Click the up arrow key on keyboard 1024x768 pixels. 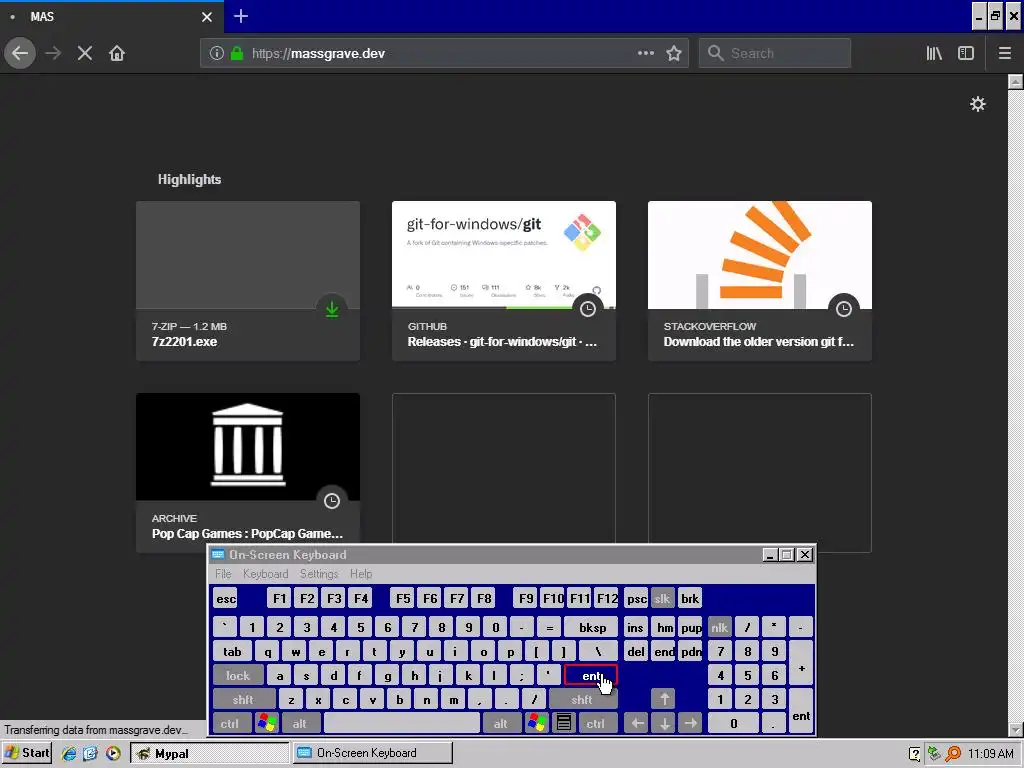tap(664, 699)
